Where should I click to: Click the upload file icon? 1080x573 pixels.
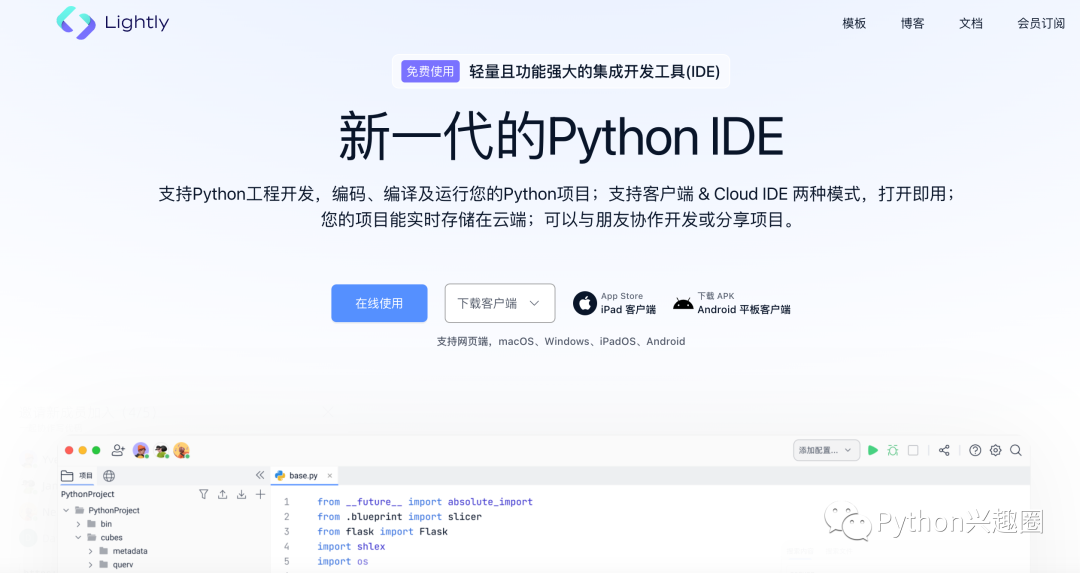tap(222, 494)
